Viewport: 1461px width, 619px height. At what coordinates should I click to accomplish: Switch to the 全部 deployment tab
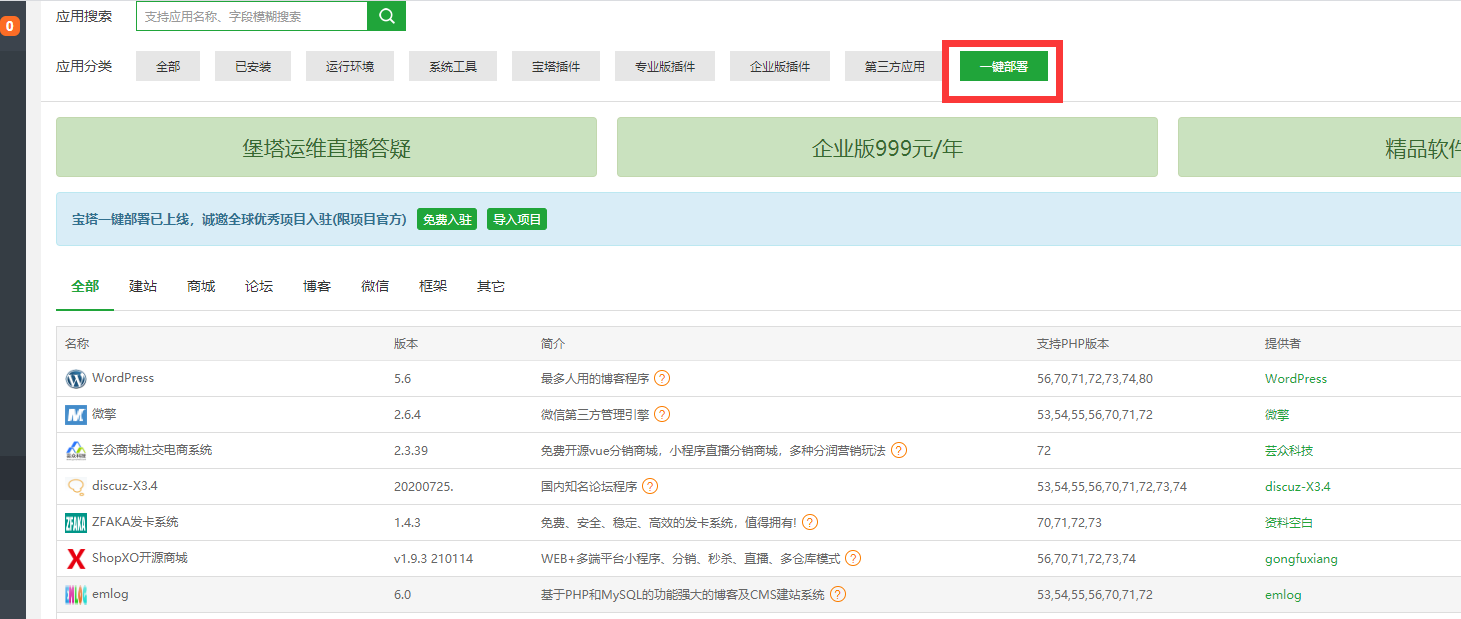tap(85, 286)
